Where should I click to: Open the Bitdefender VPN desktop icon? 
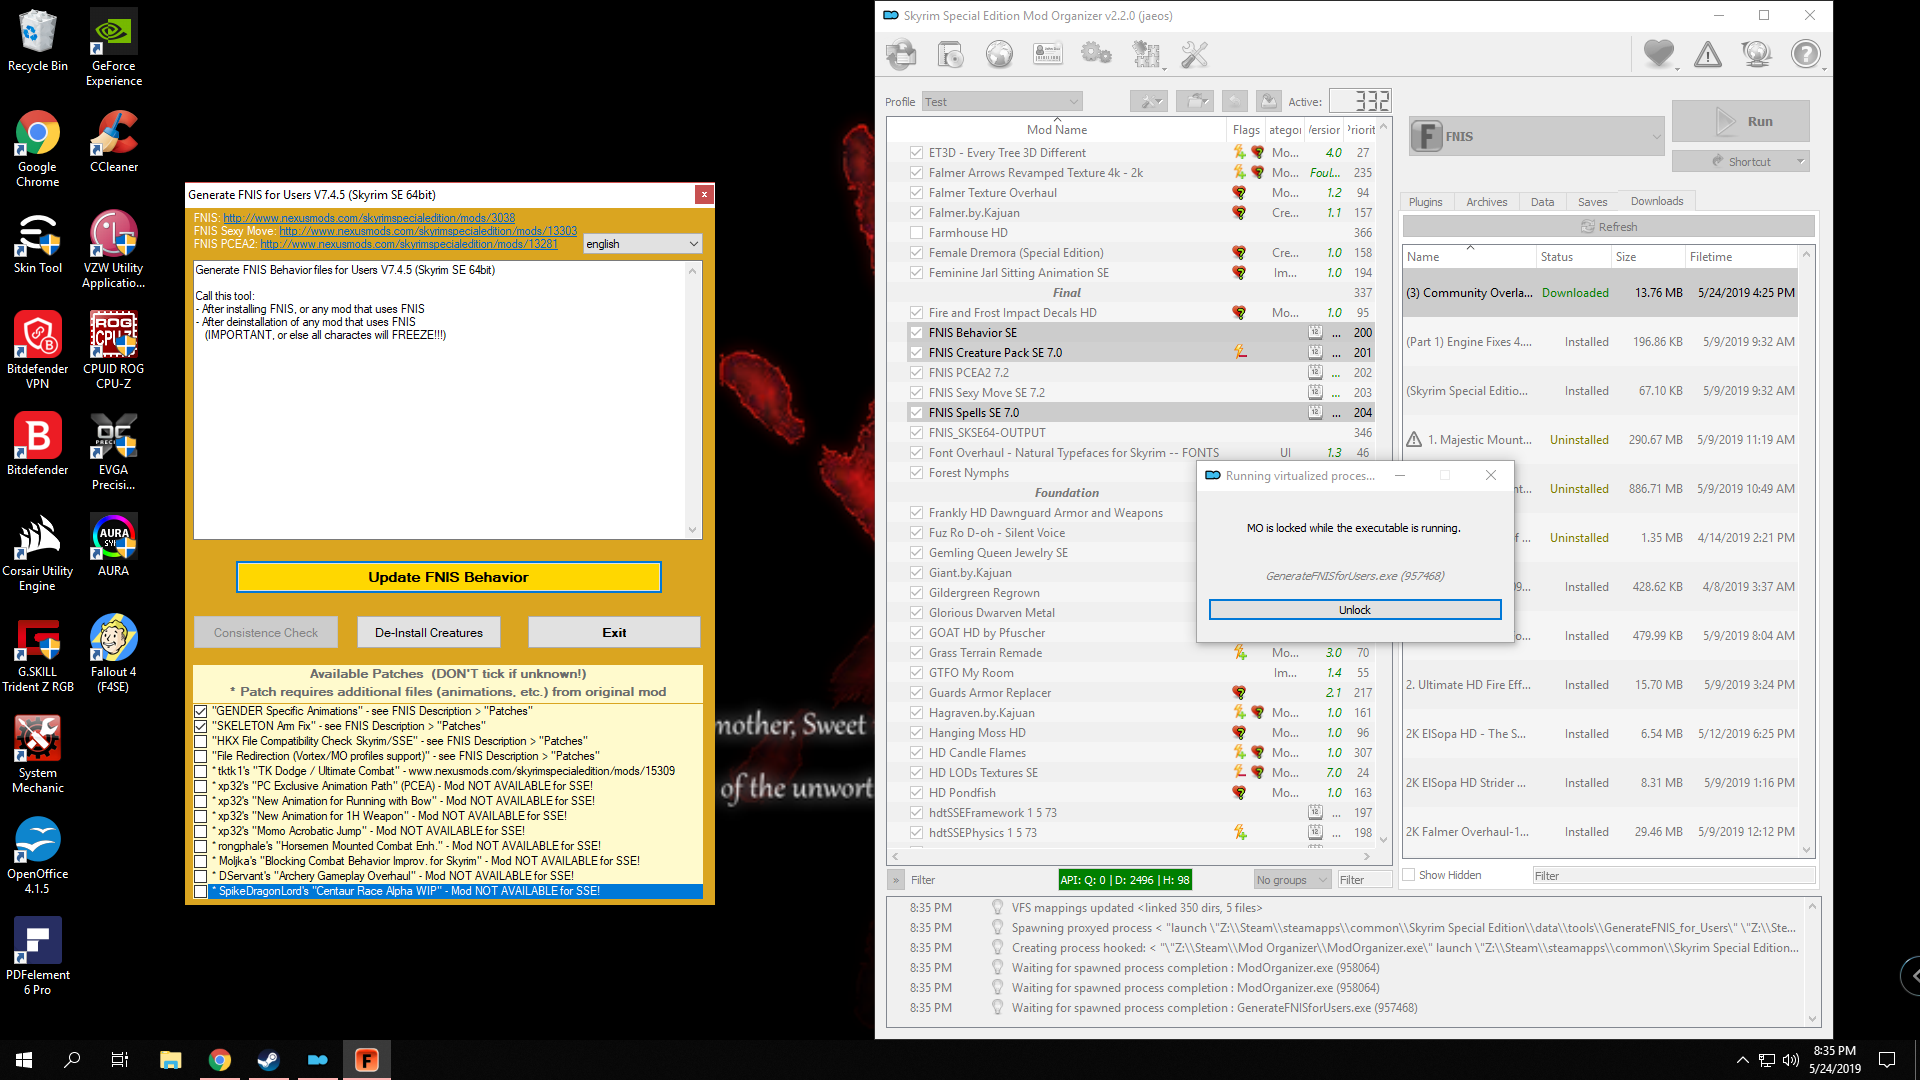[38, 351]
